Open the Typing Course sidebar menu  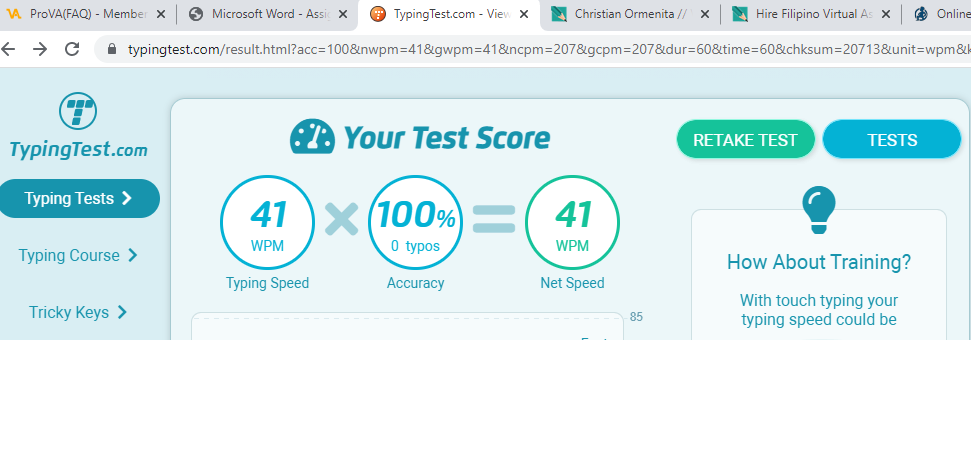(78, 255)
